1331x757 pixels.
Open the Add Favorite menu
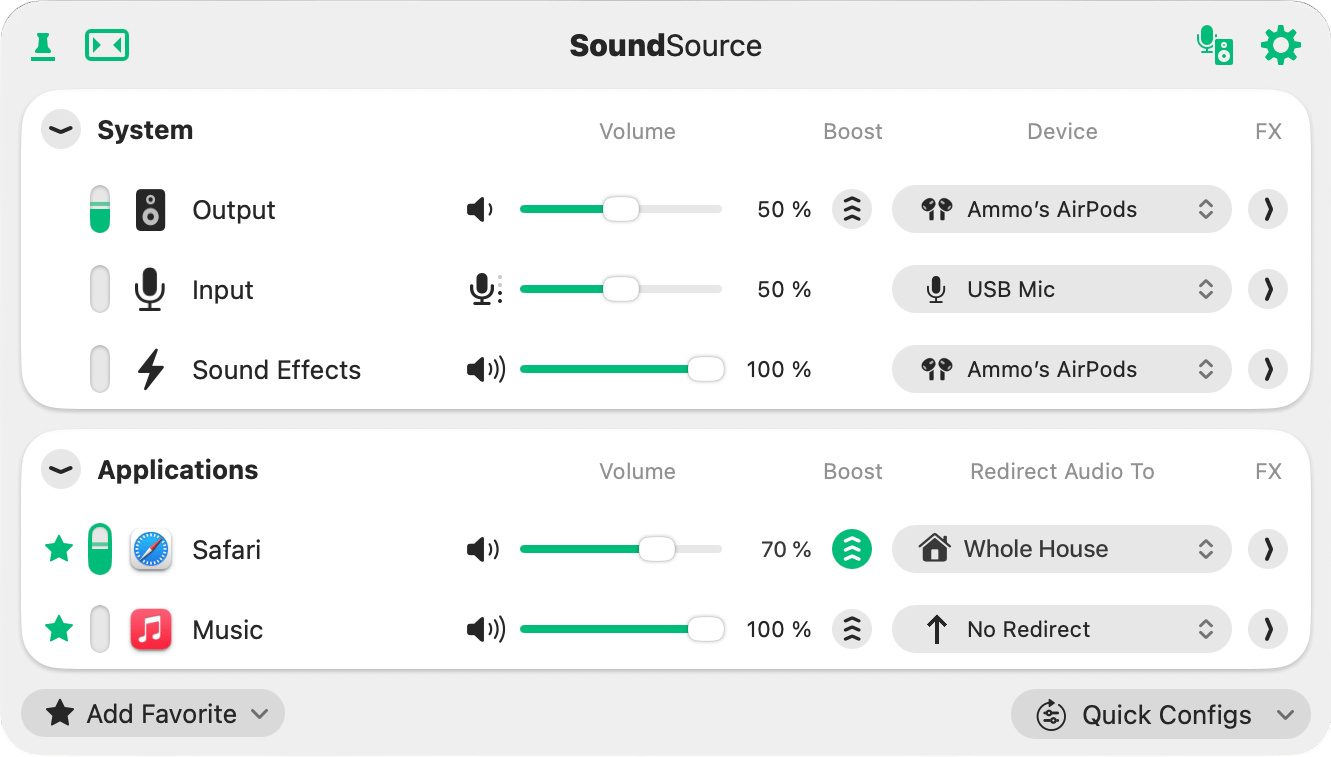pyautogui.click(x=153, y=714)
